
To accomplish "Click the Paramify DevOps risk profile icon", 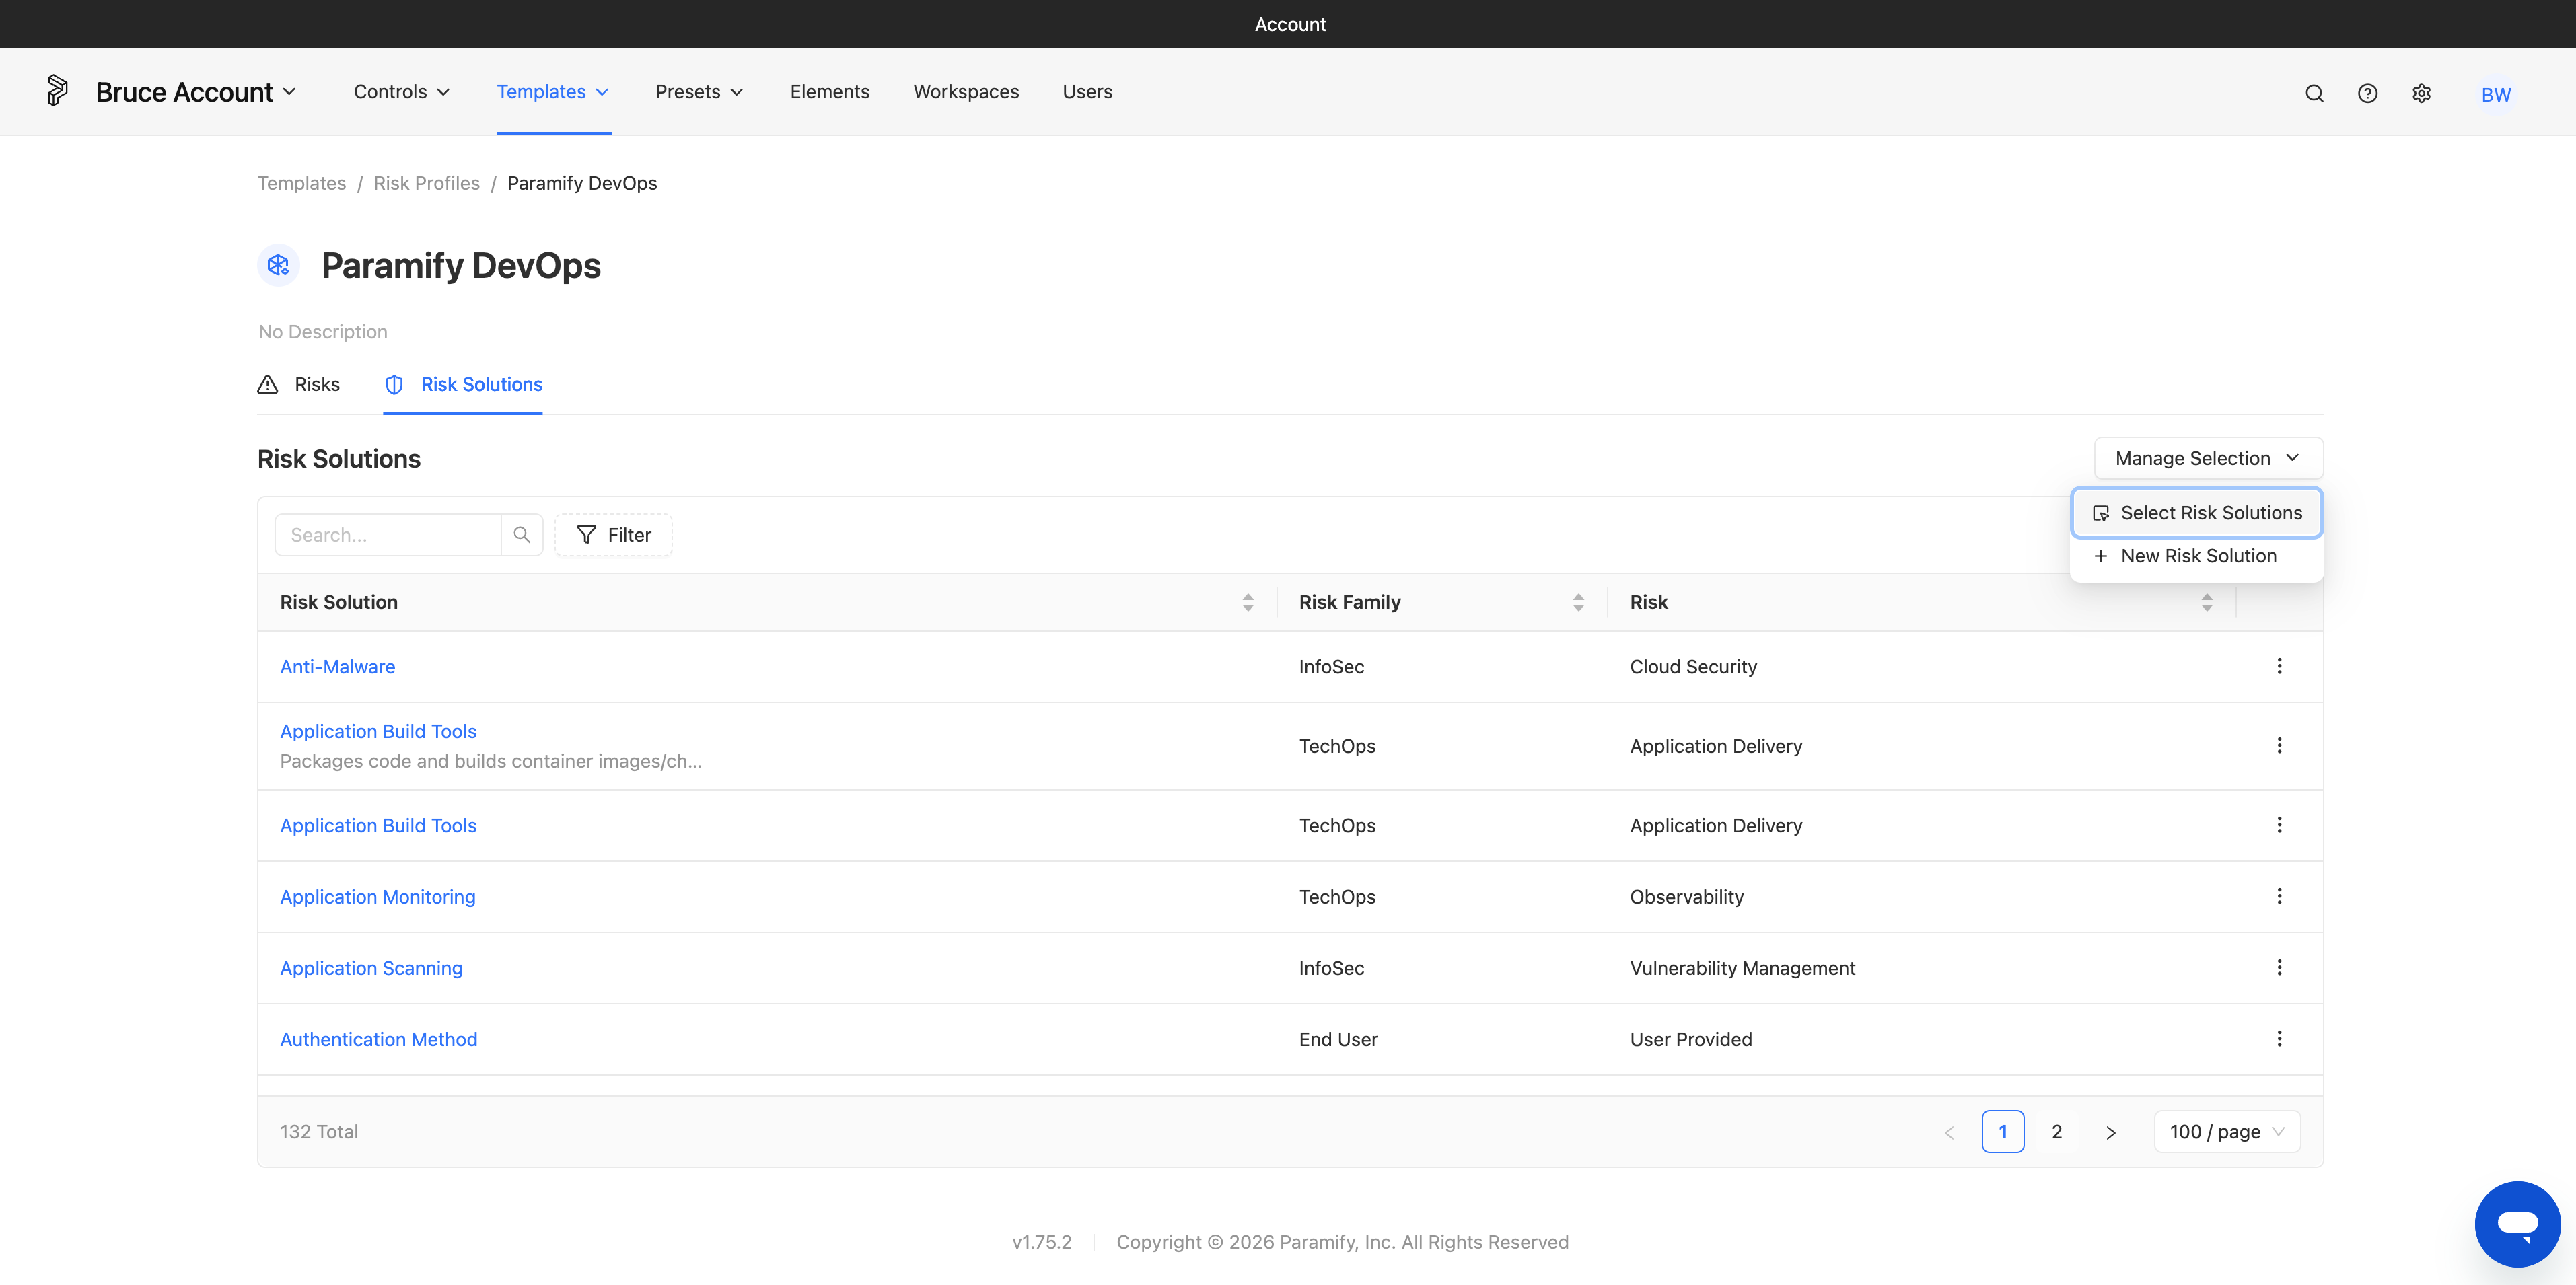I will coord(278,265).
